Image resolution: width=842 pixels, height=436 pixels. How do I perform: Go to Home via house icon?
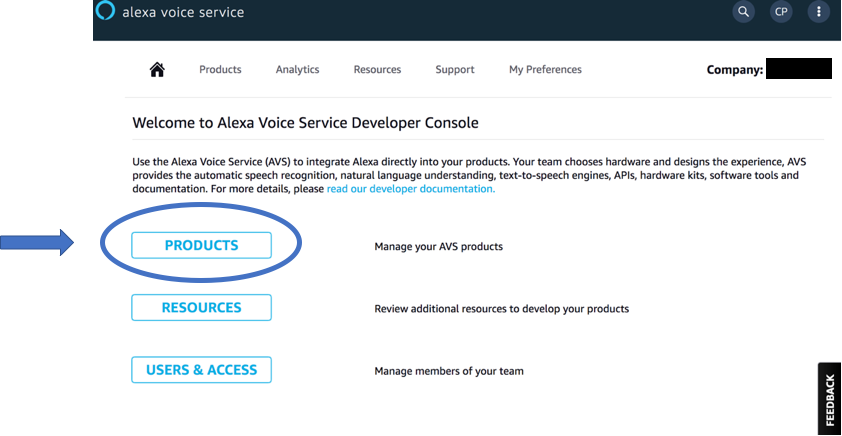click(157, 69)
